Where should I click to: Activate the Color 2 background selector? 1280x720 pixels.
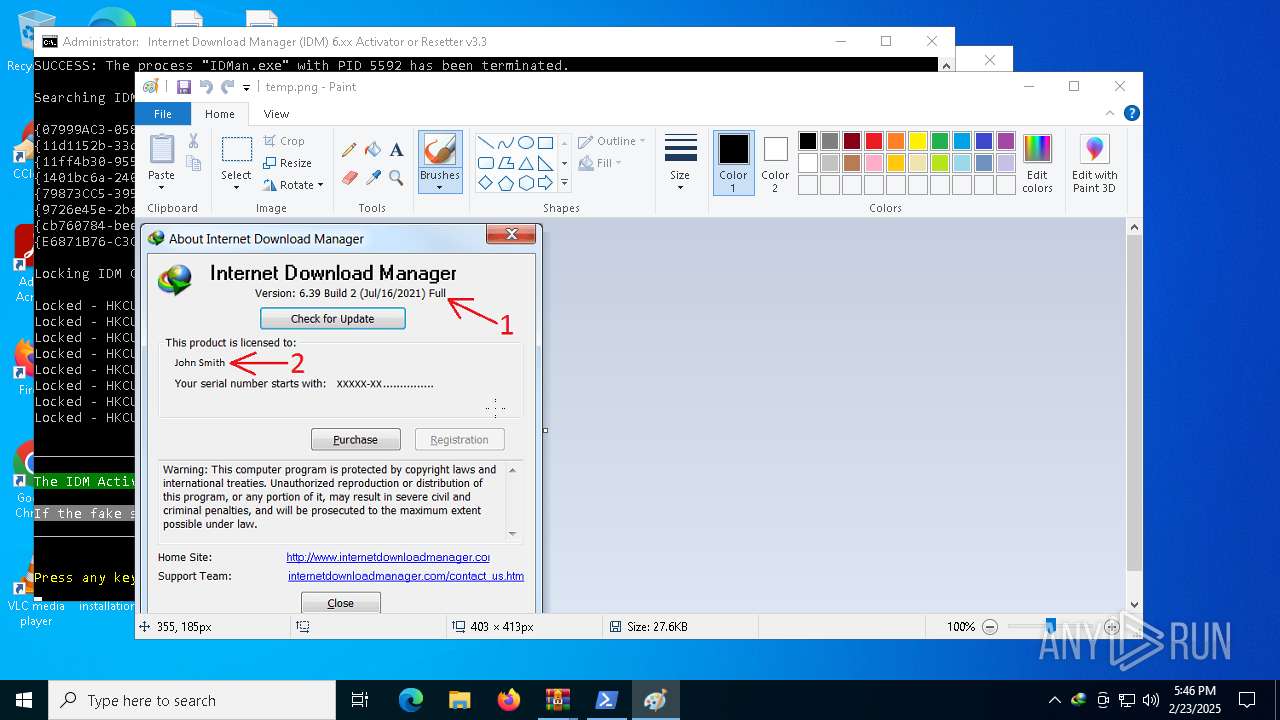(775, 163)
